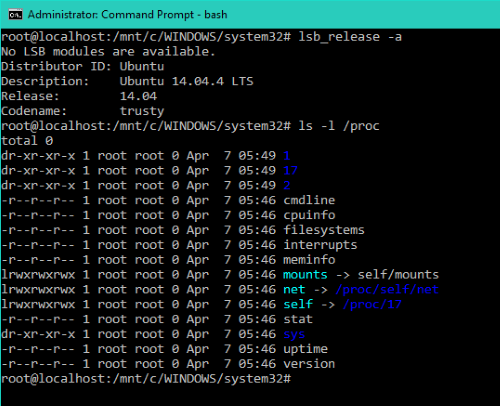Viewport: 500px width, 406px height.
Task: Click the blue 'sys' directory entry
Action: [294, 334]
